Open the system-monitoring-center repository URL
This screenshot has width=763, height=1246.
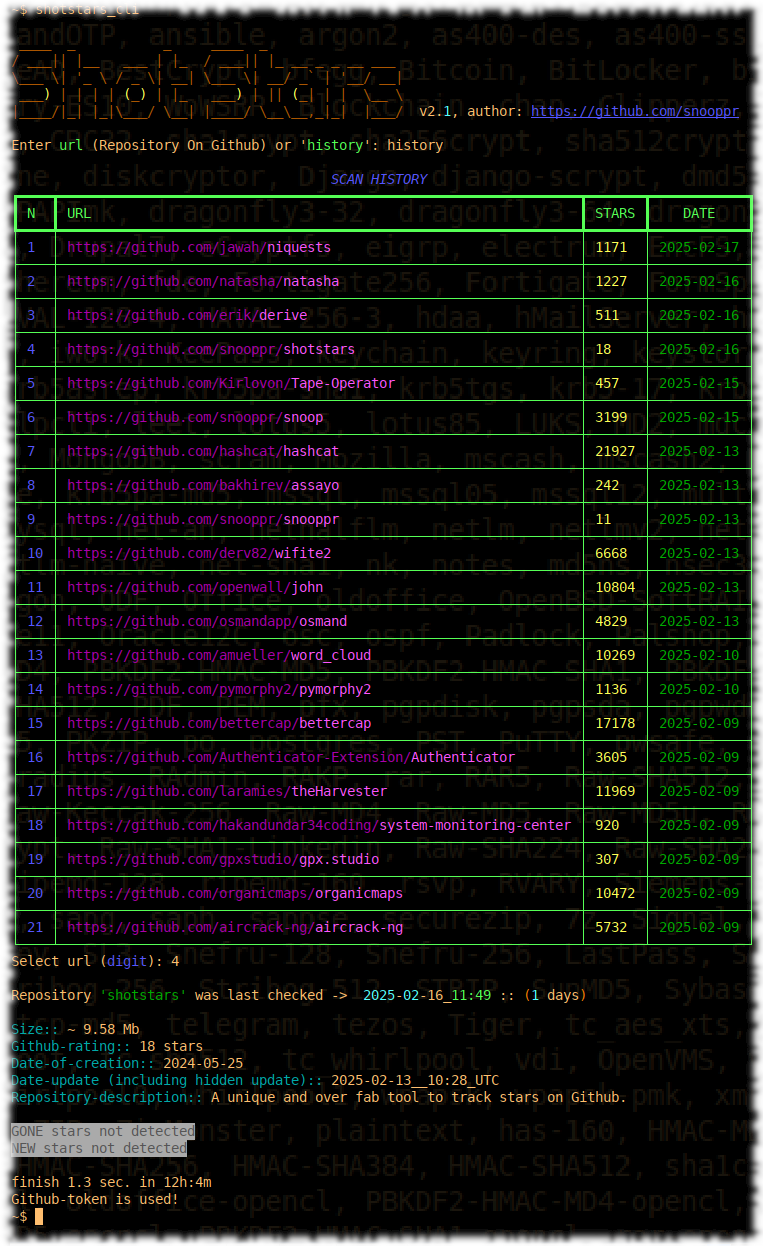point(318,825)
